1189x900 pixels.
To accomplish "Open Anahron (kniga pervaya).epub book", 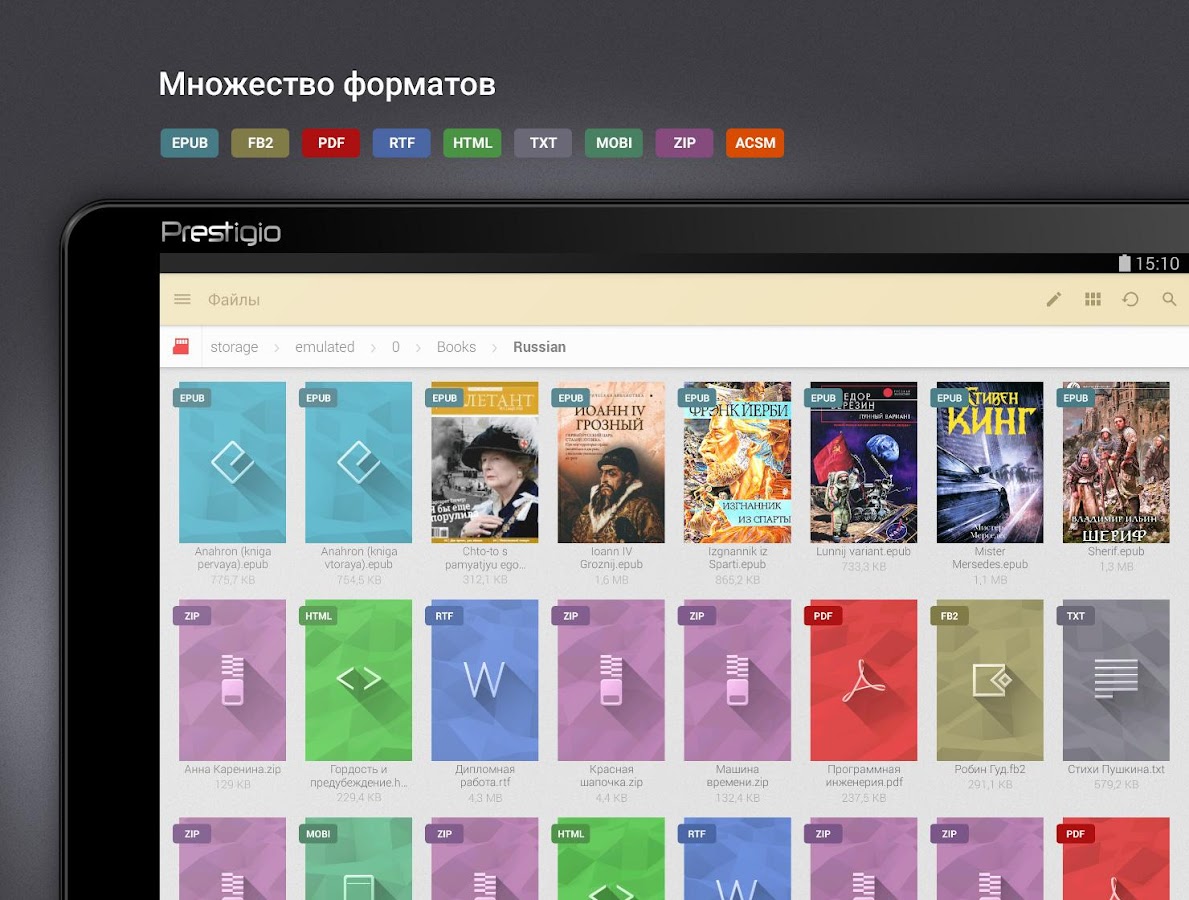I will pyautogui.click(x=232, y=462).
